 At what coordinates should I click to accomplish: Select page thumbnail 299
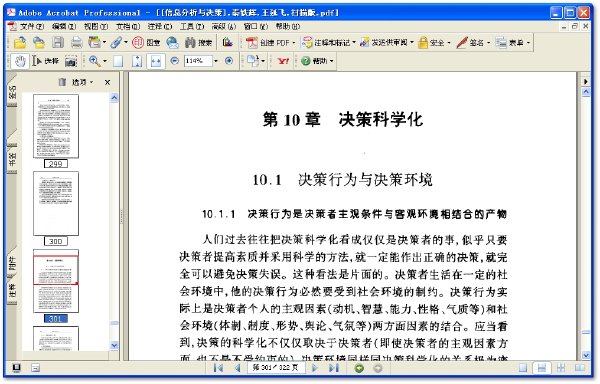click(56, 126)
